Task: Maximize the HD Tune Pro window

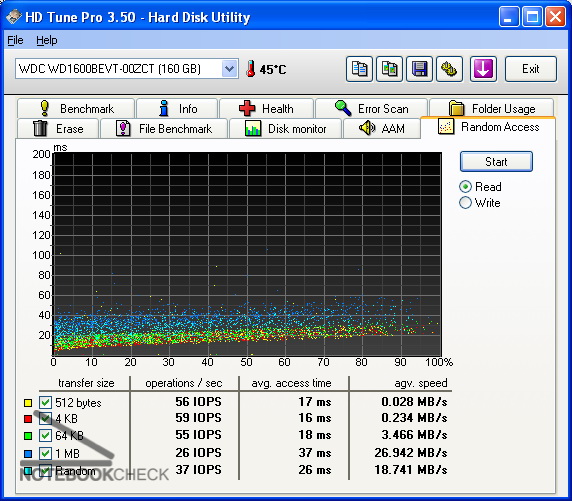Action: 532,17
